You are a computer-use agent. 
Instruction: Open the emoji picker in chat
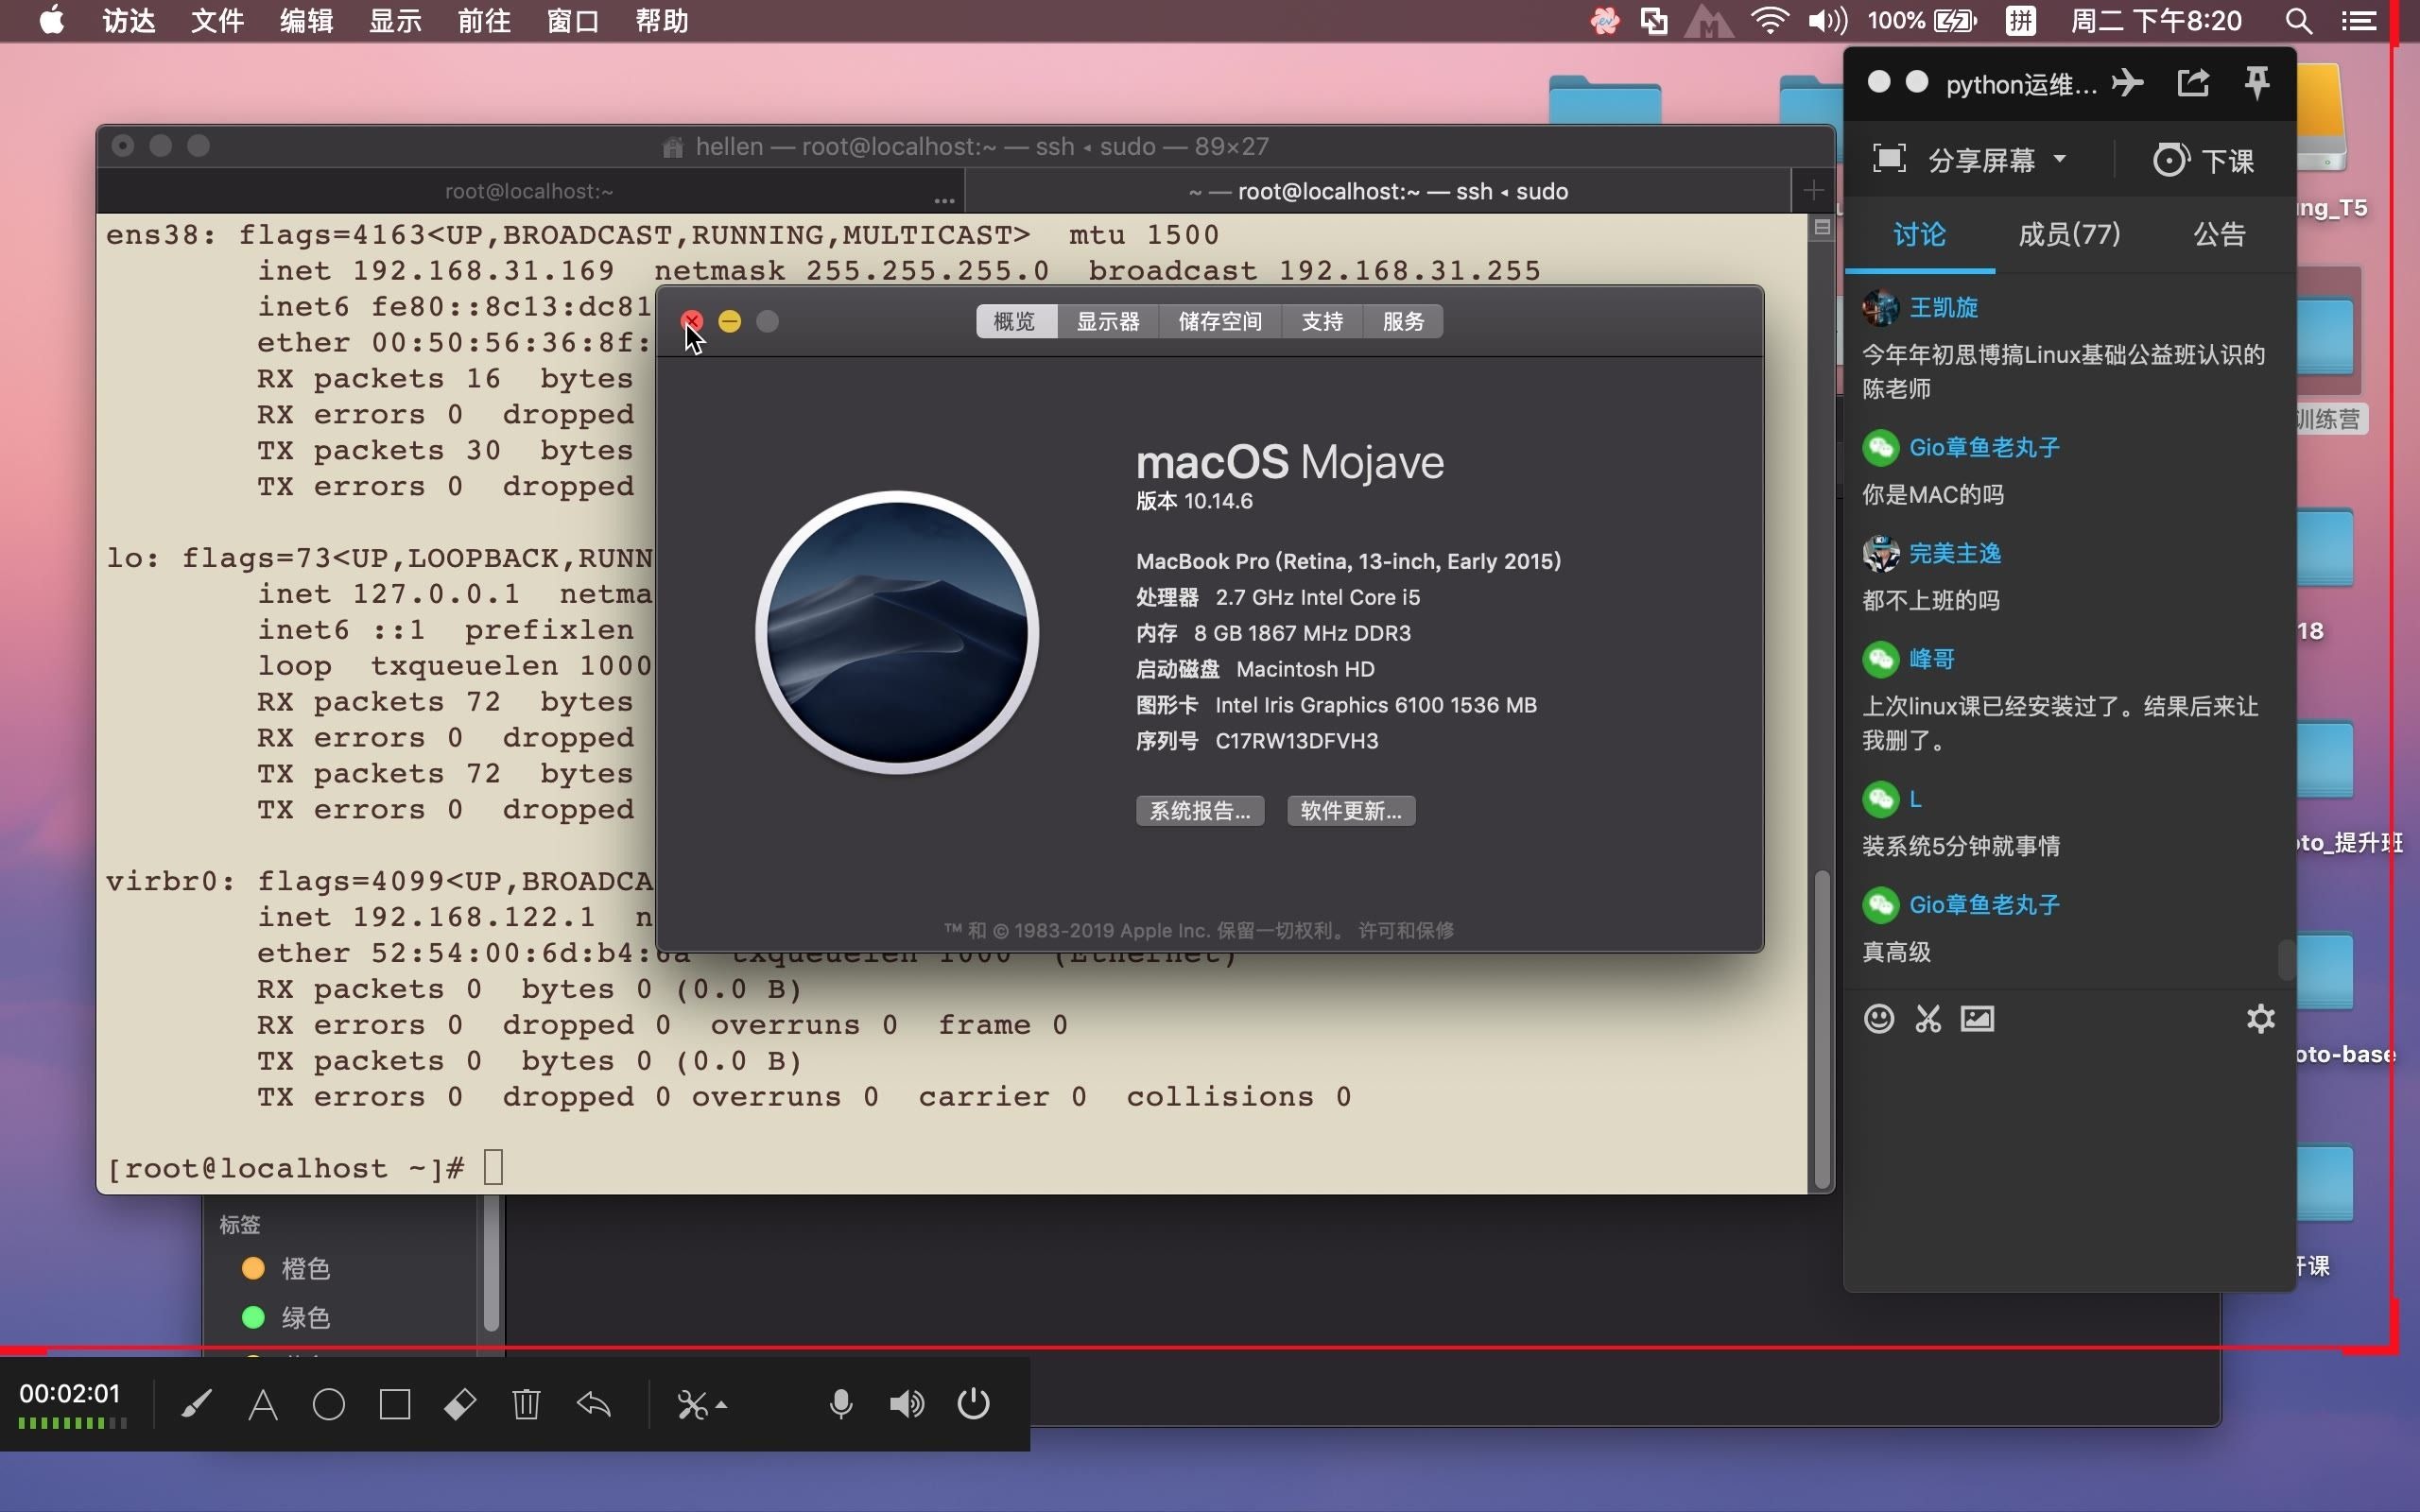(x=1879, y=1019)
